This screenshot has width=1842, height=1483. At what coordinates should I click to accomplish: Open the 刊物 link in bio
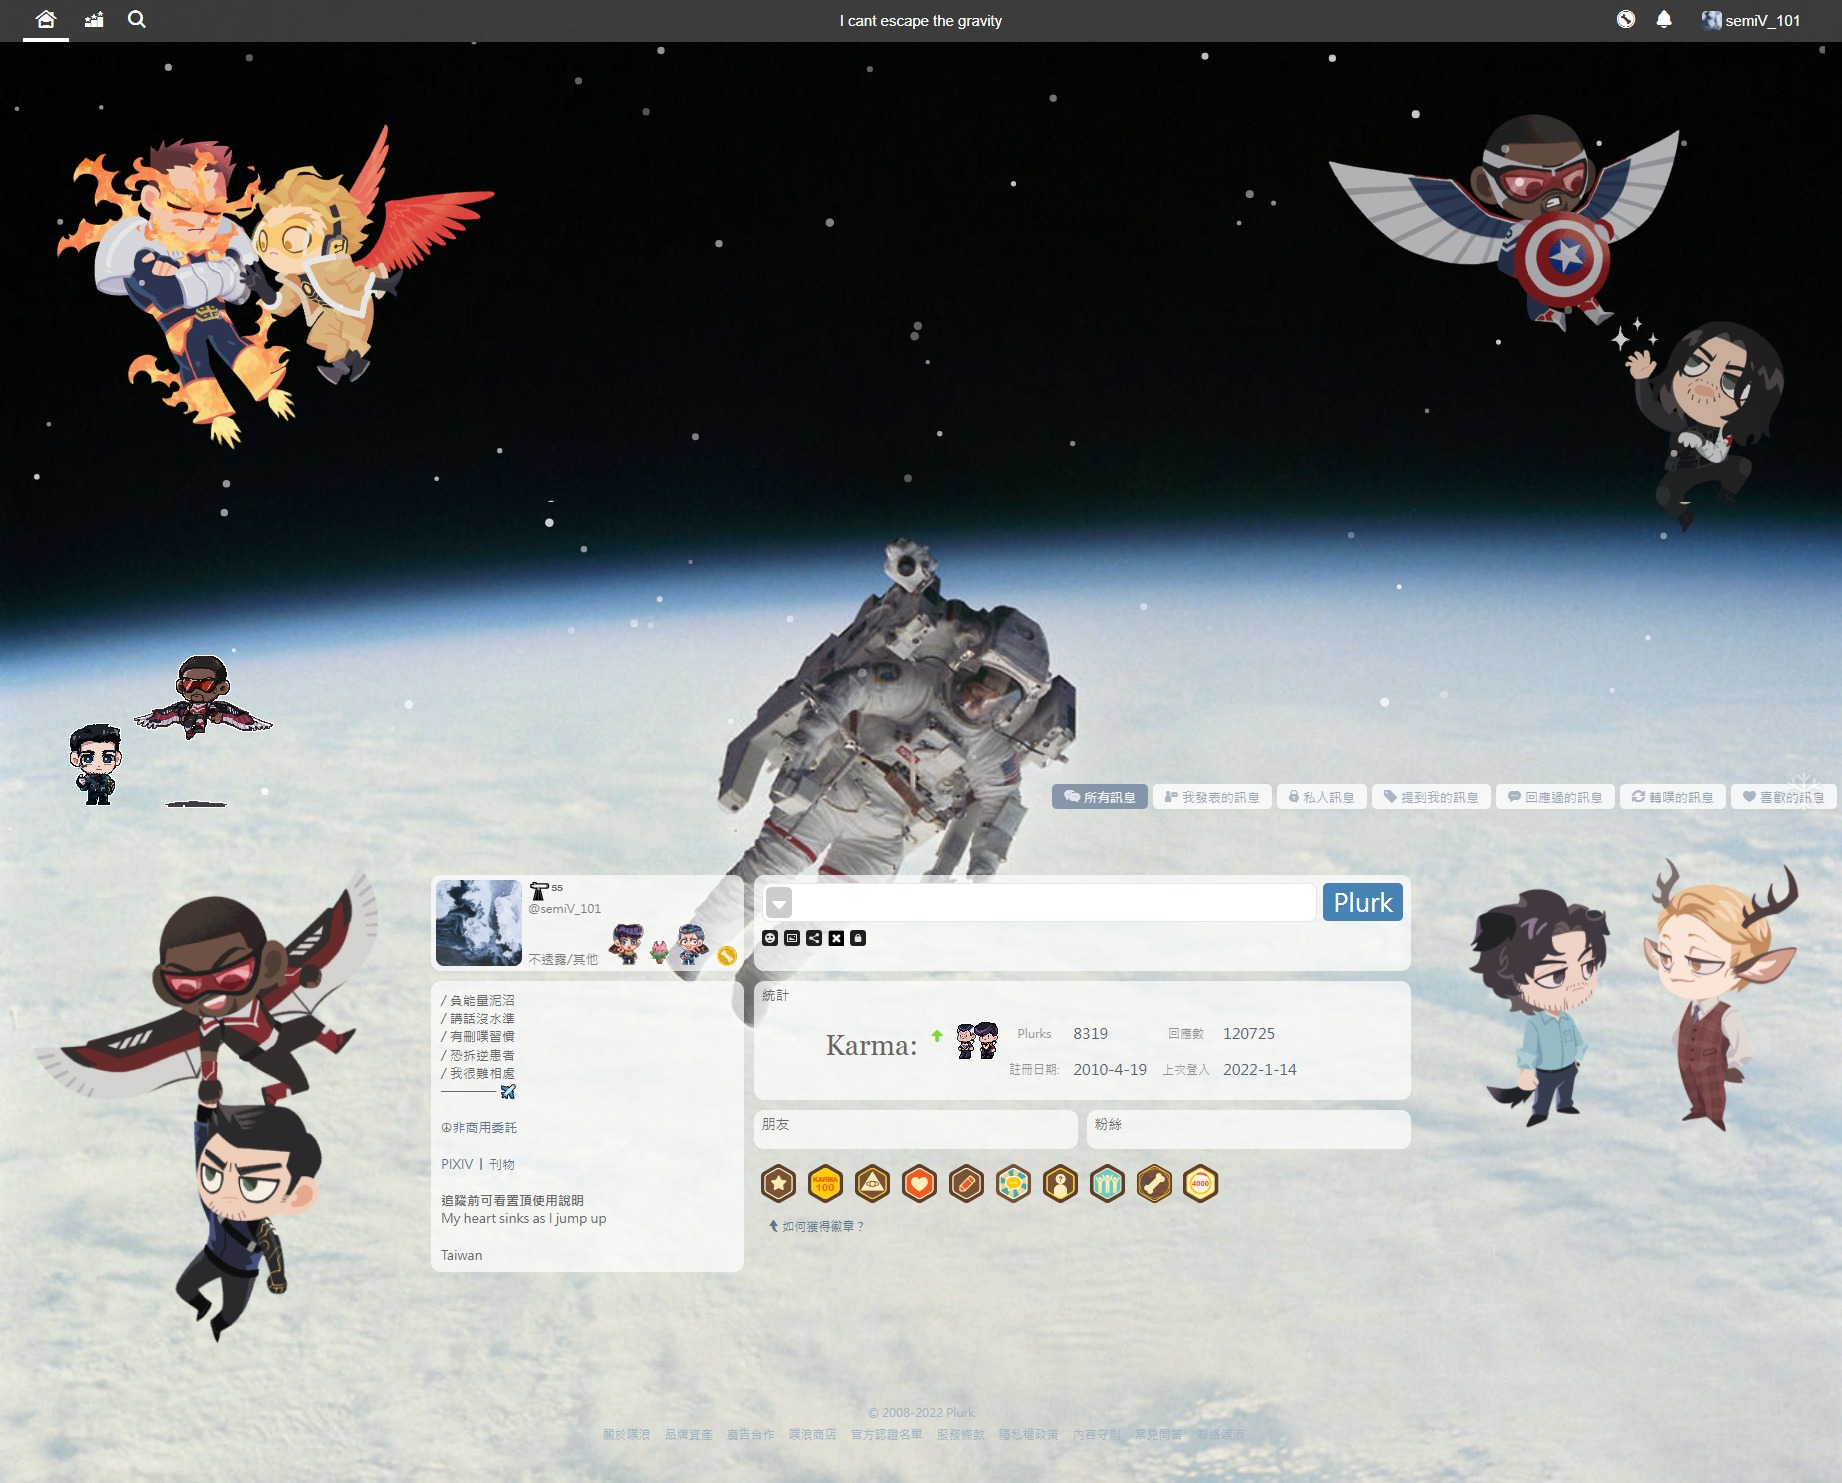(x=502, y=1164)
